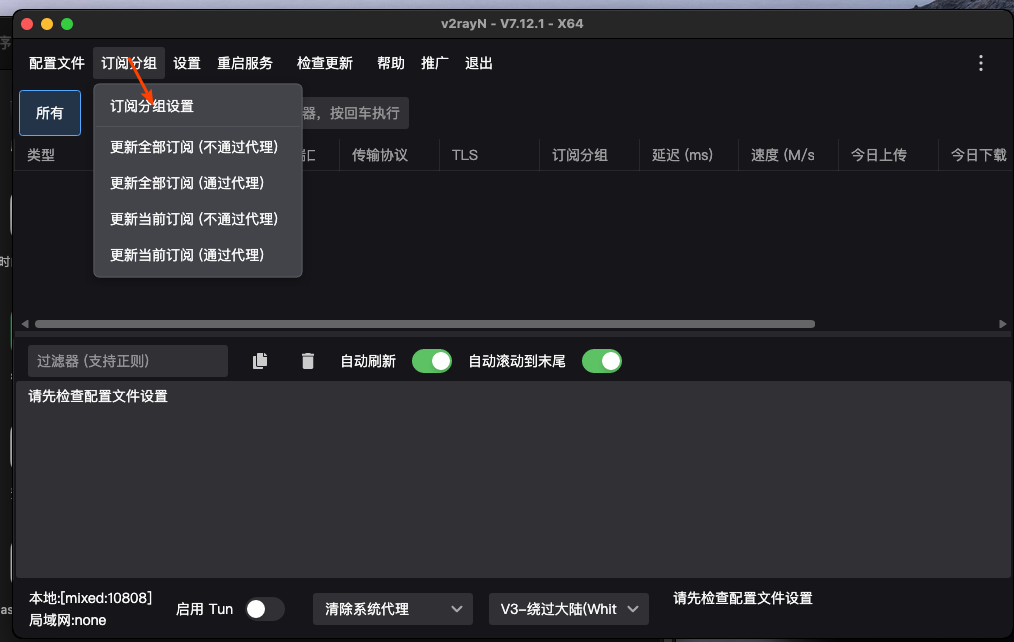Choose 订阅分组设置 from the dropdown menu
This screenshot has width=1014, height=642.
click(198, 106)
